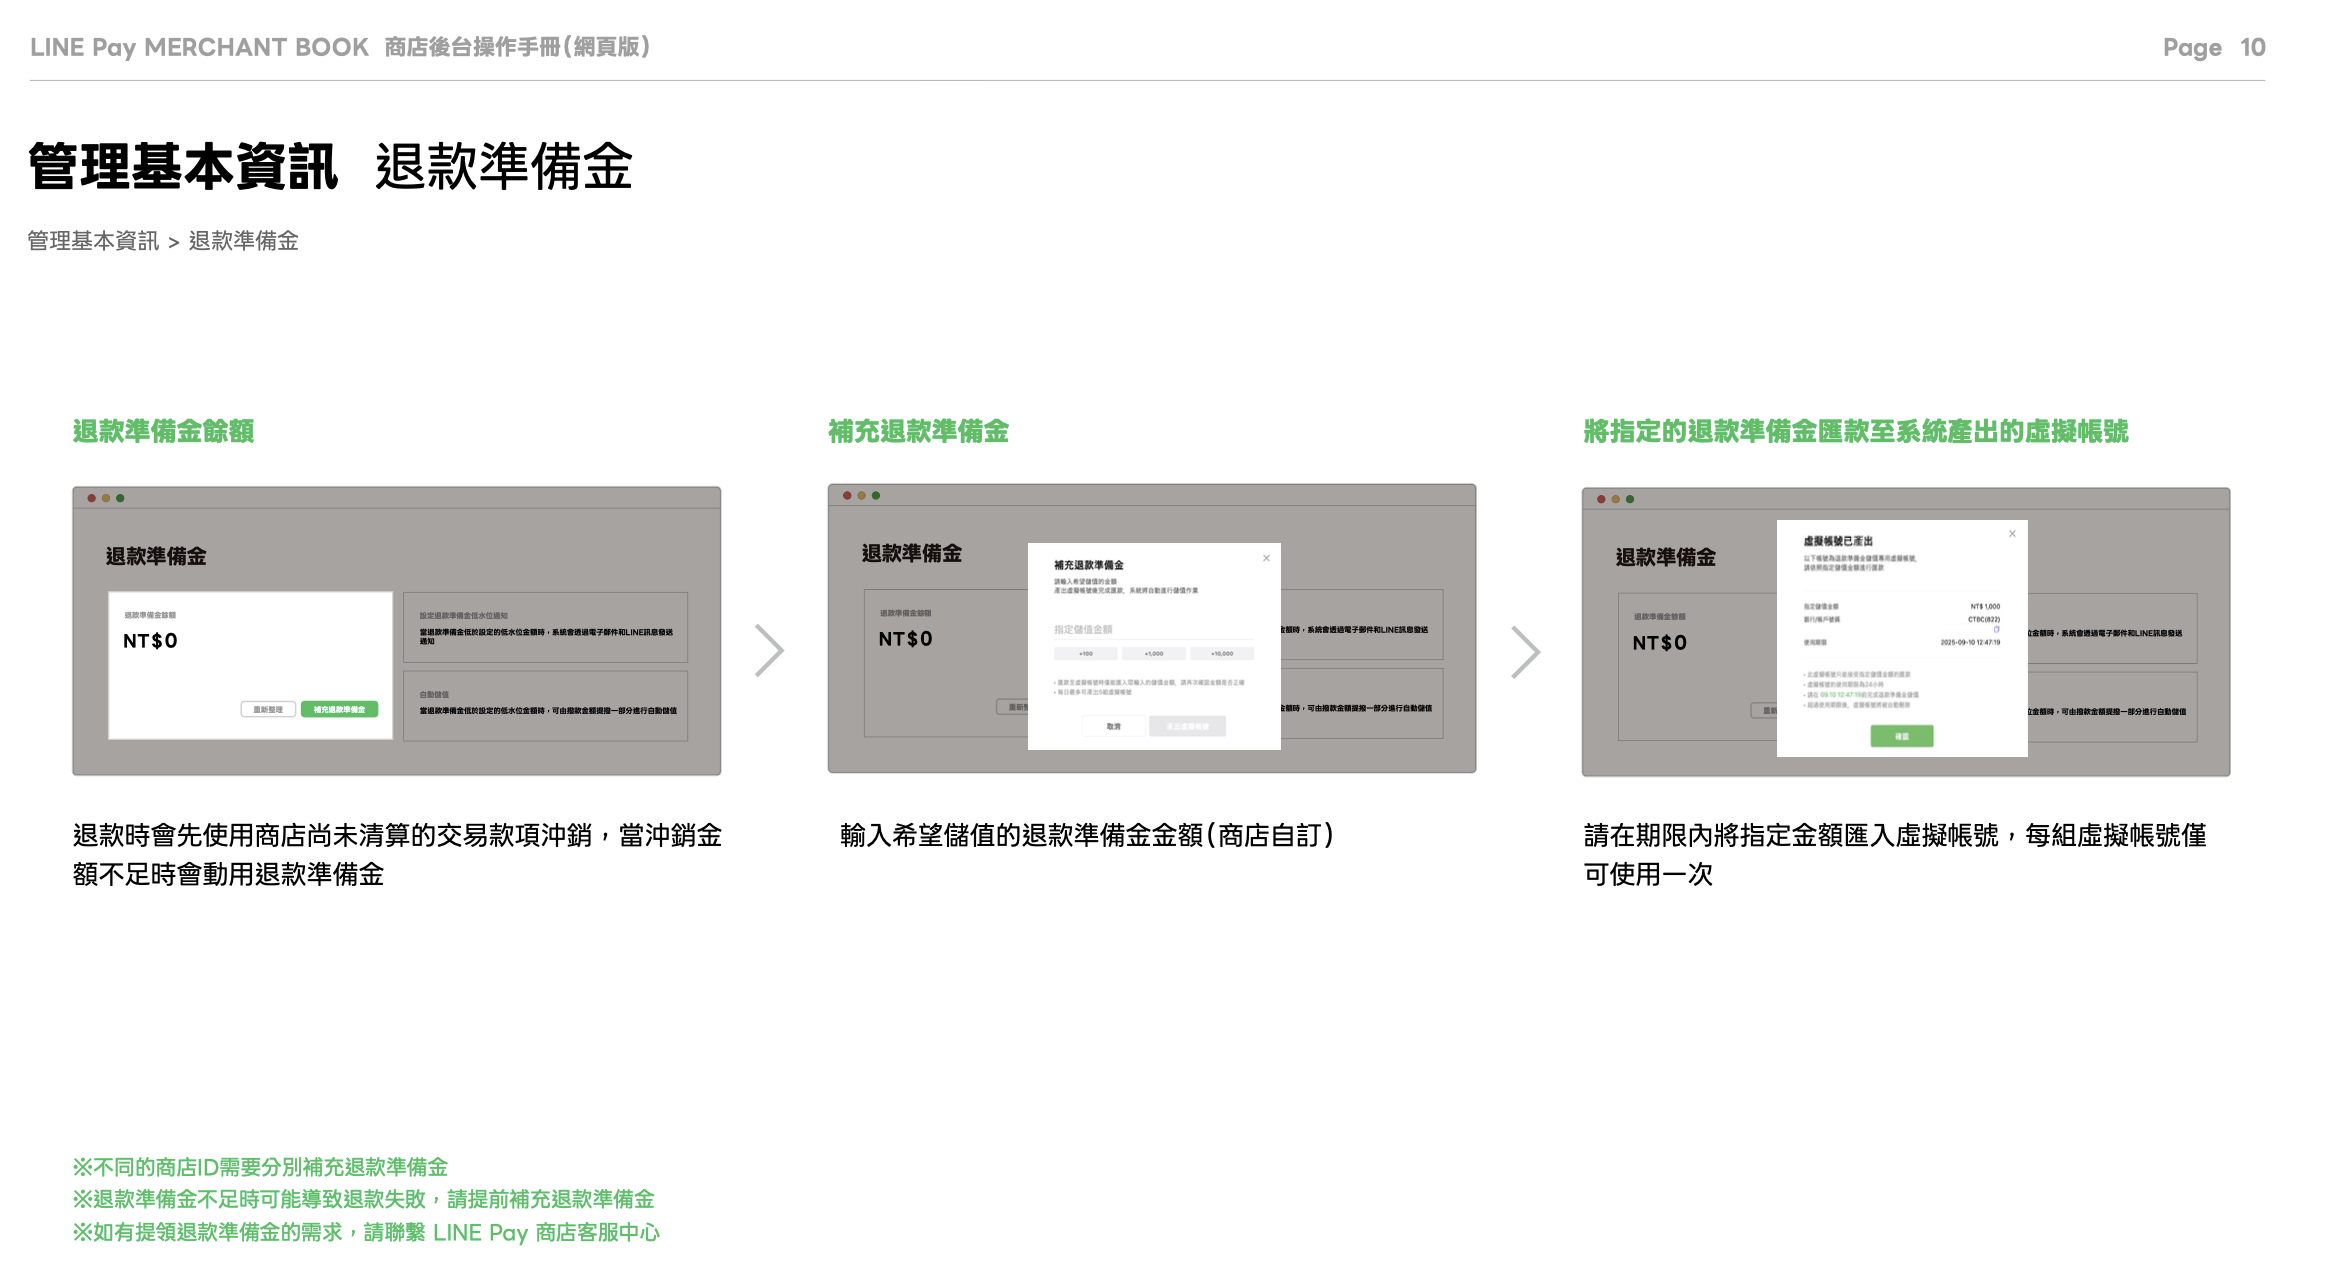2328x1270 pixels.
Task: Open 管理基本資訊 from the breadcrumb
Action: 93,240
